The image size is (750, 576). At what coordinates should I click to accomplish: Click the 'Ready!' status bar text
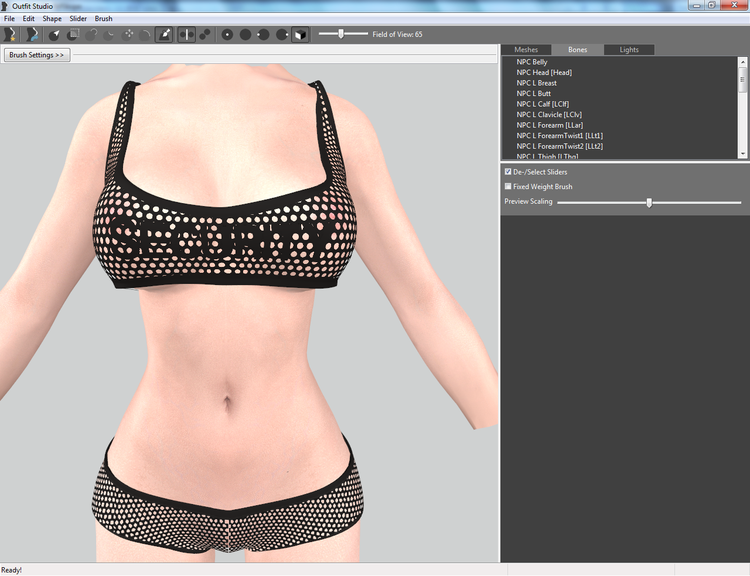(x=11, y=570)
